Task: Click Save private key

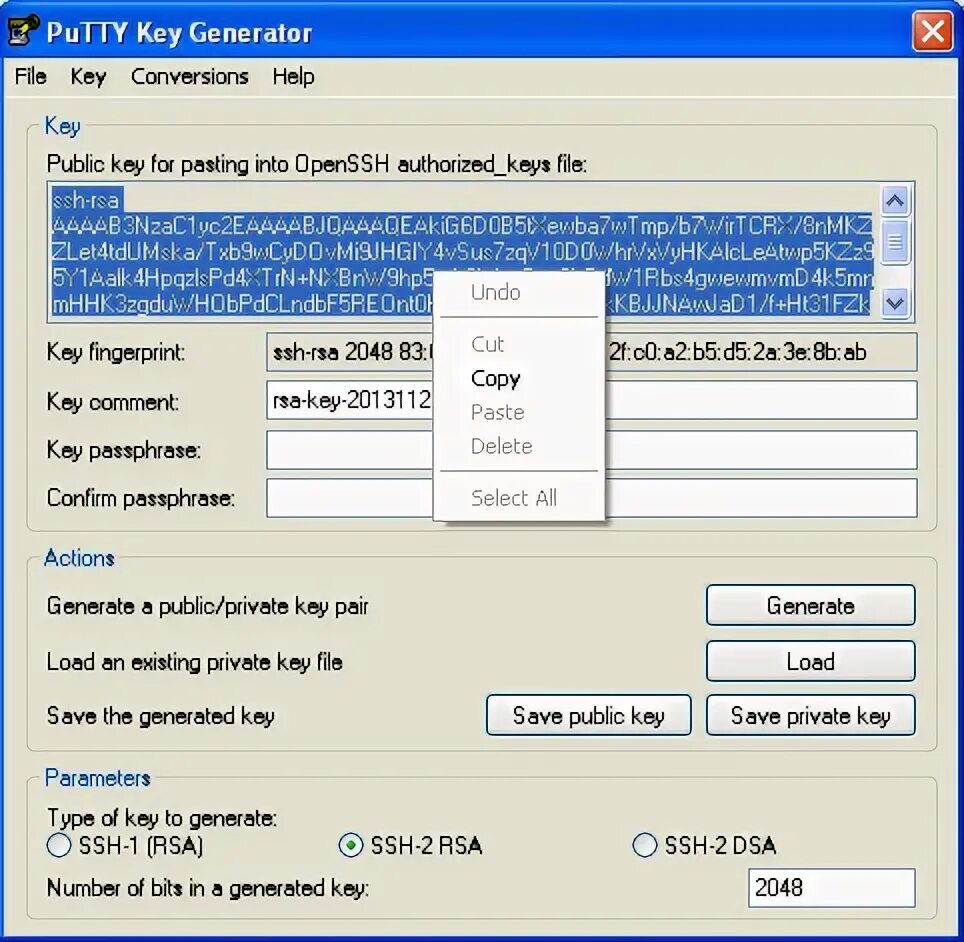Action: [x=810, y=715]
